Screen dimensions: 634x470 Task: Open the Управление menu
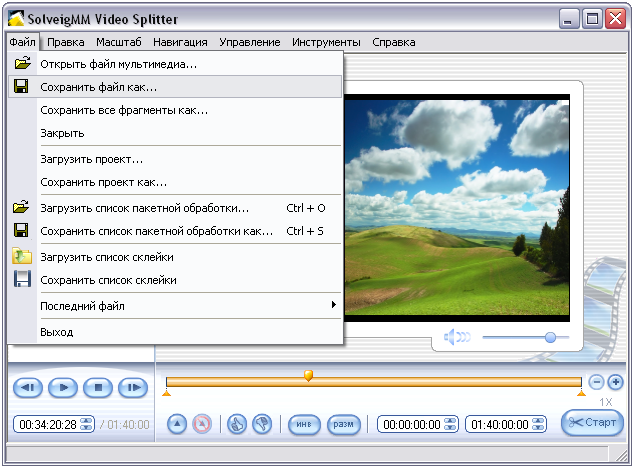(x=250, y=42)
